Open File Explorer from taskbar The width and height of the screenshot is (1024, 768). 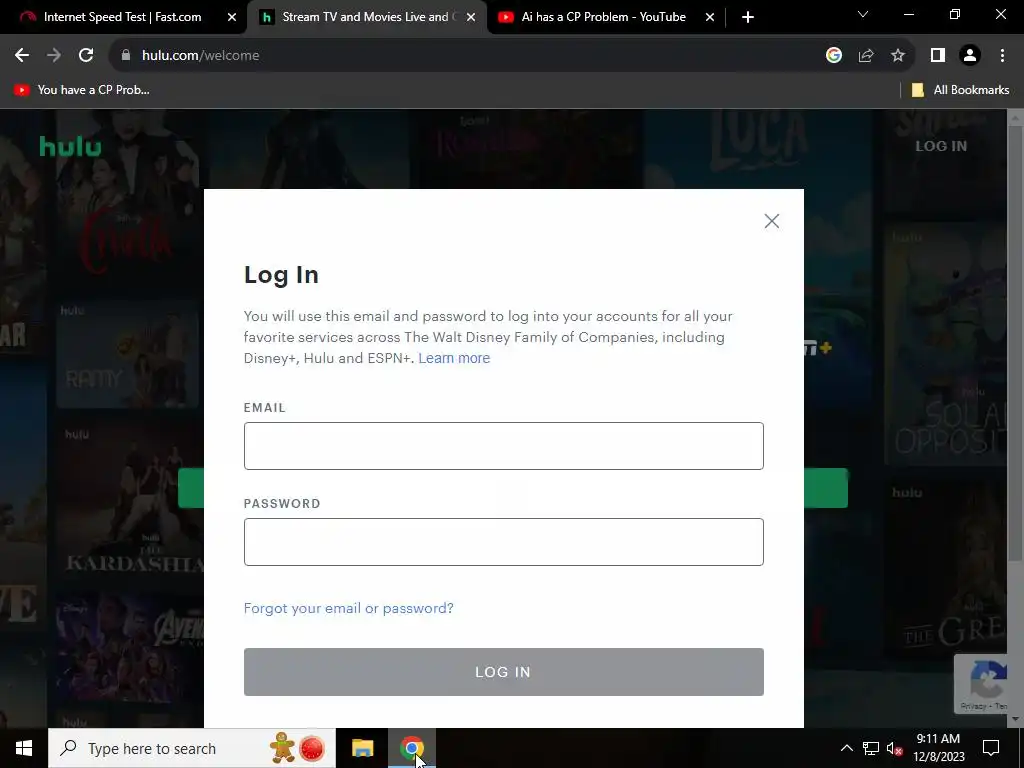(362, 748)
